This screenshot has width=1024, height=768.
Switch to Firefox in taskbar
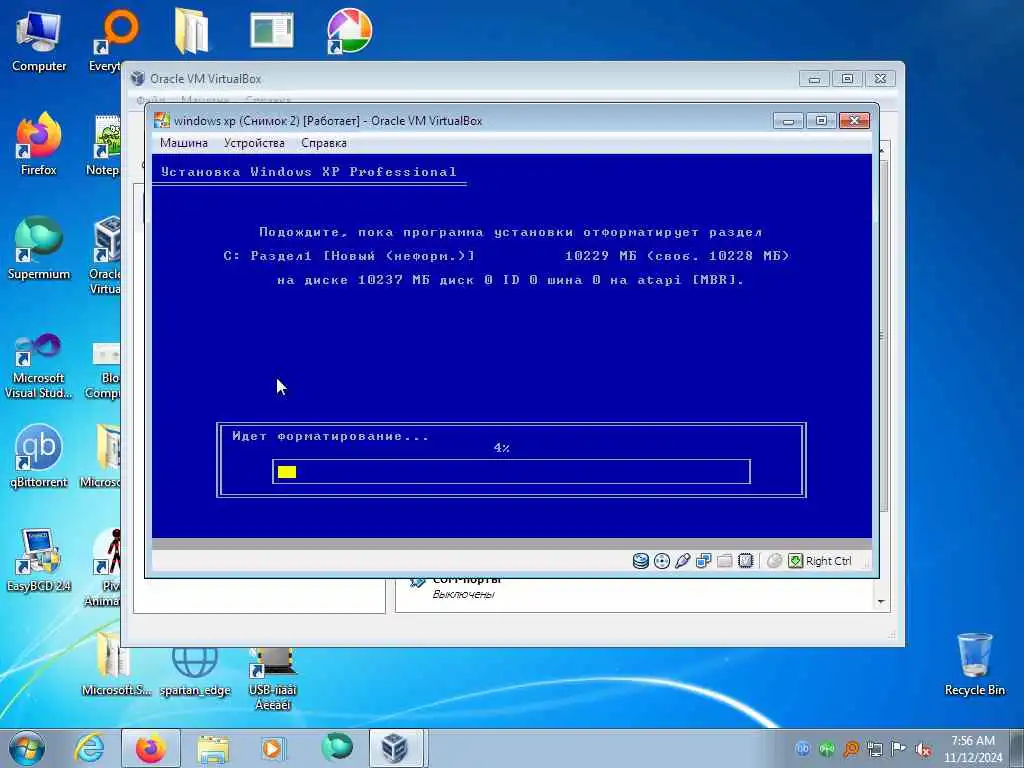click(x=151, y=749)
